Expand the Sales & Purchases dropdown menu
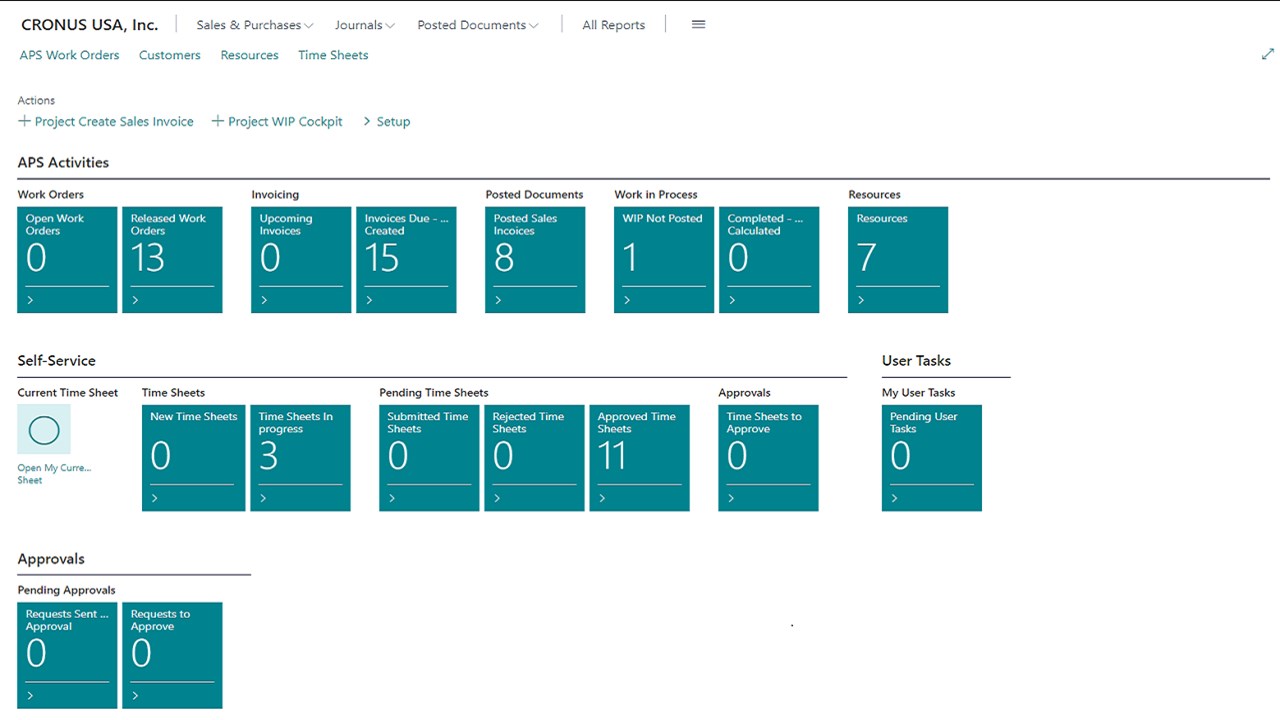 point(255,25)
